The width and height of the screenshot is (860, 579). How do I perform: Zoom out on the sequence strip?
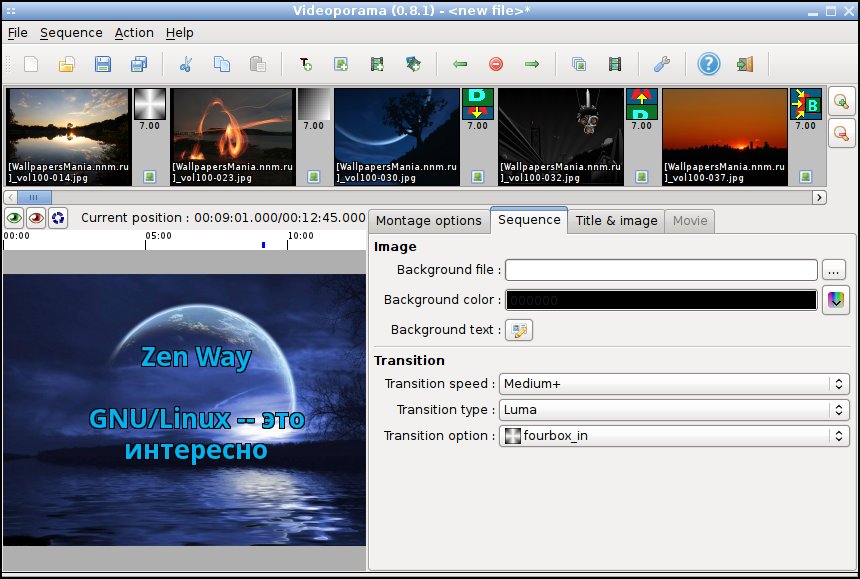841,133
